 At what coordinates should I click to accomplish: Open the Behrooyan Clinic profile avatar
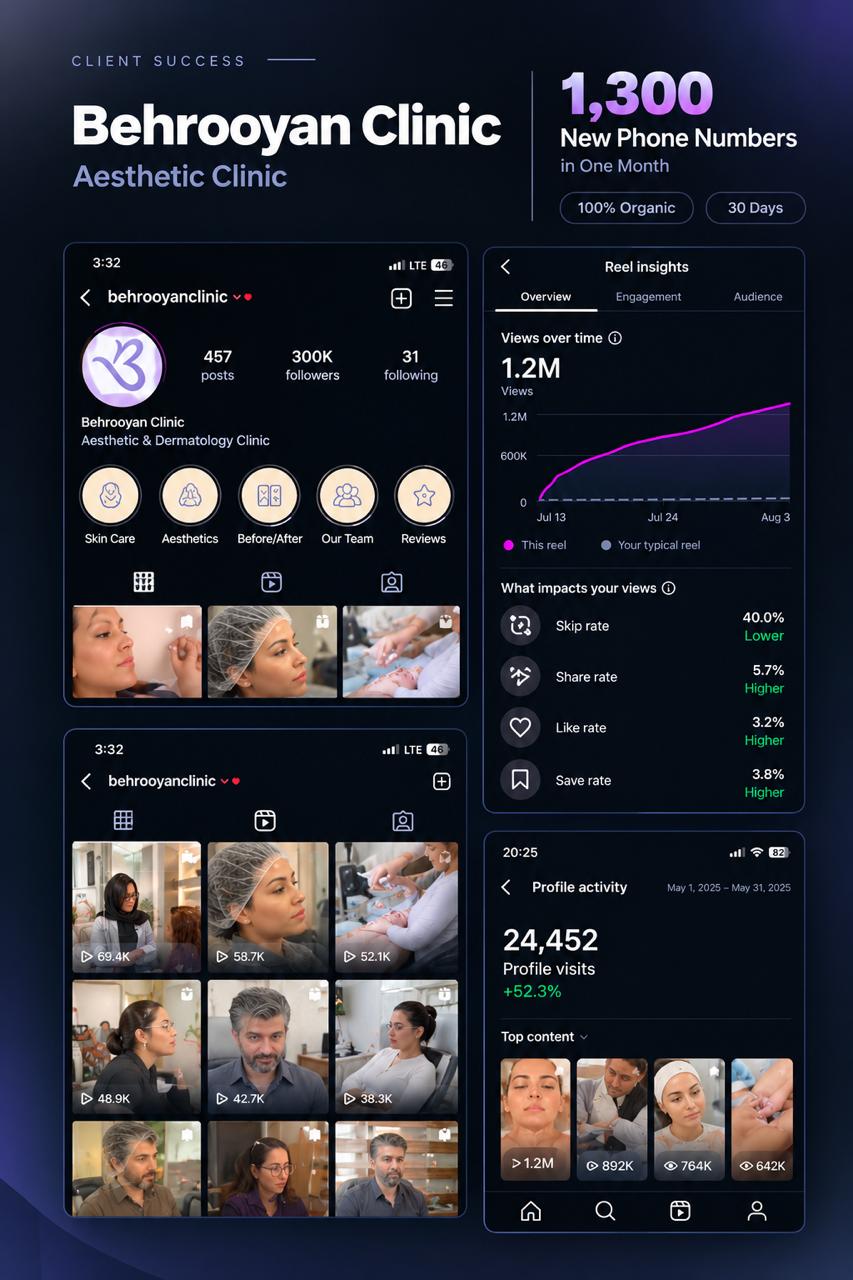[124, 365]
